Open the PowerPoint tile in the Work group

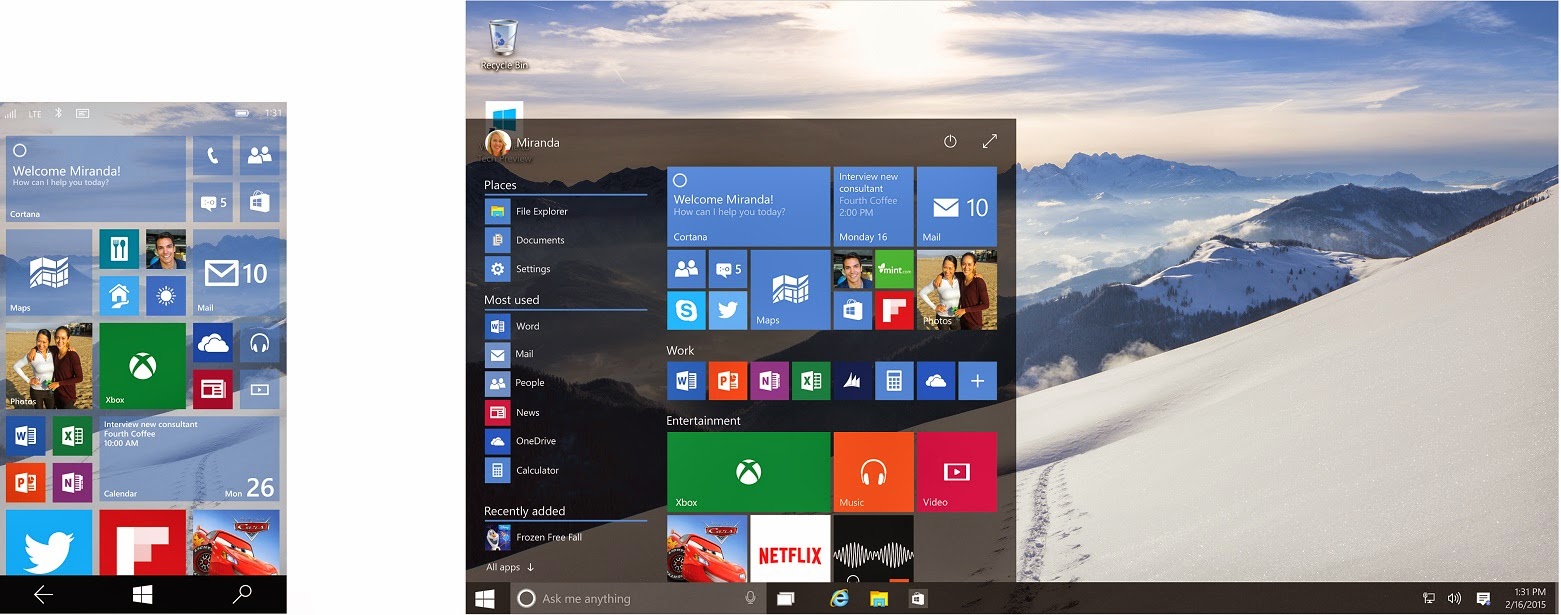coord(728,381)
